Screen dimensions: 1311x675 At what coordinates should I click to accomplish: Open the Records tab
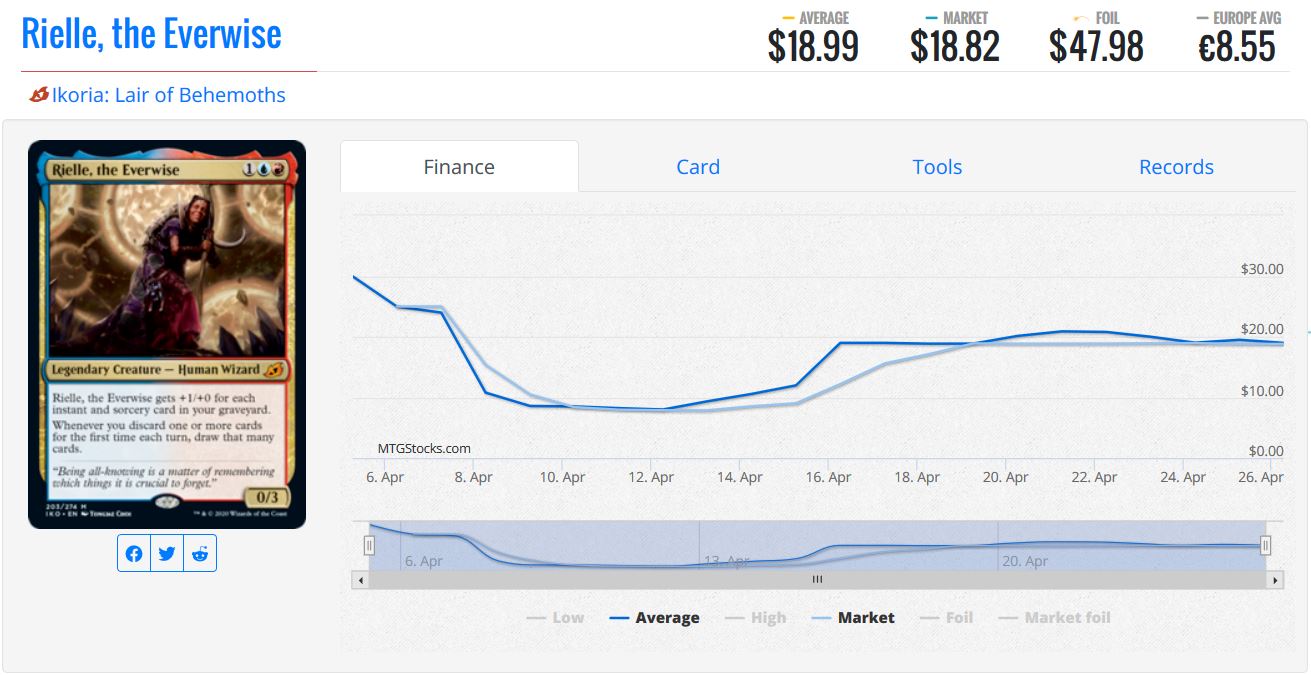tap(1176, 167)
